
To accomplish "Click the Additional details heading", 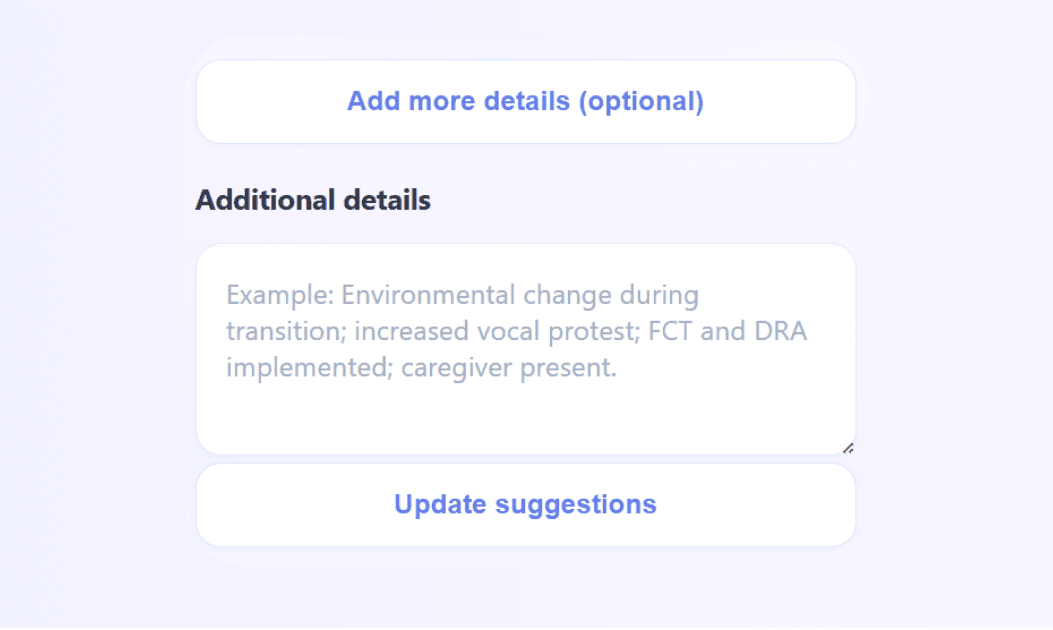I will [x=313, y=200].
